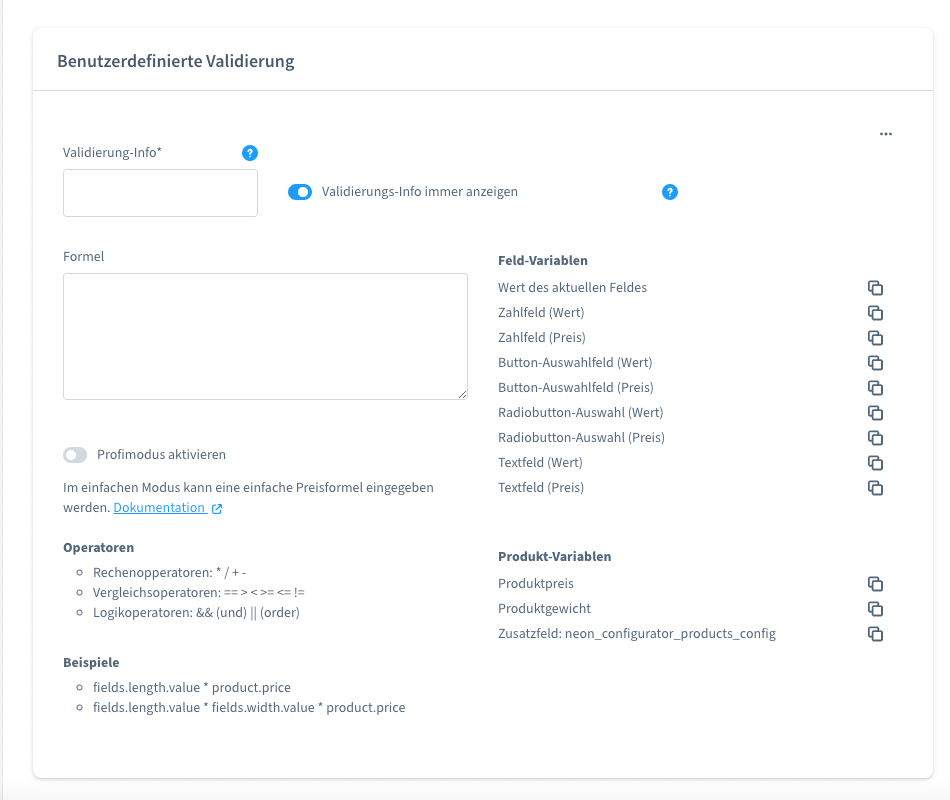
Task: Enable the 'Profimodus aktivieren' switch
Action: click(x=76, y=455)
